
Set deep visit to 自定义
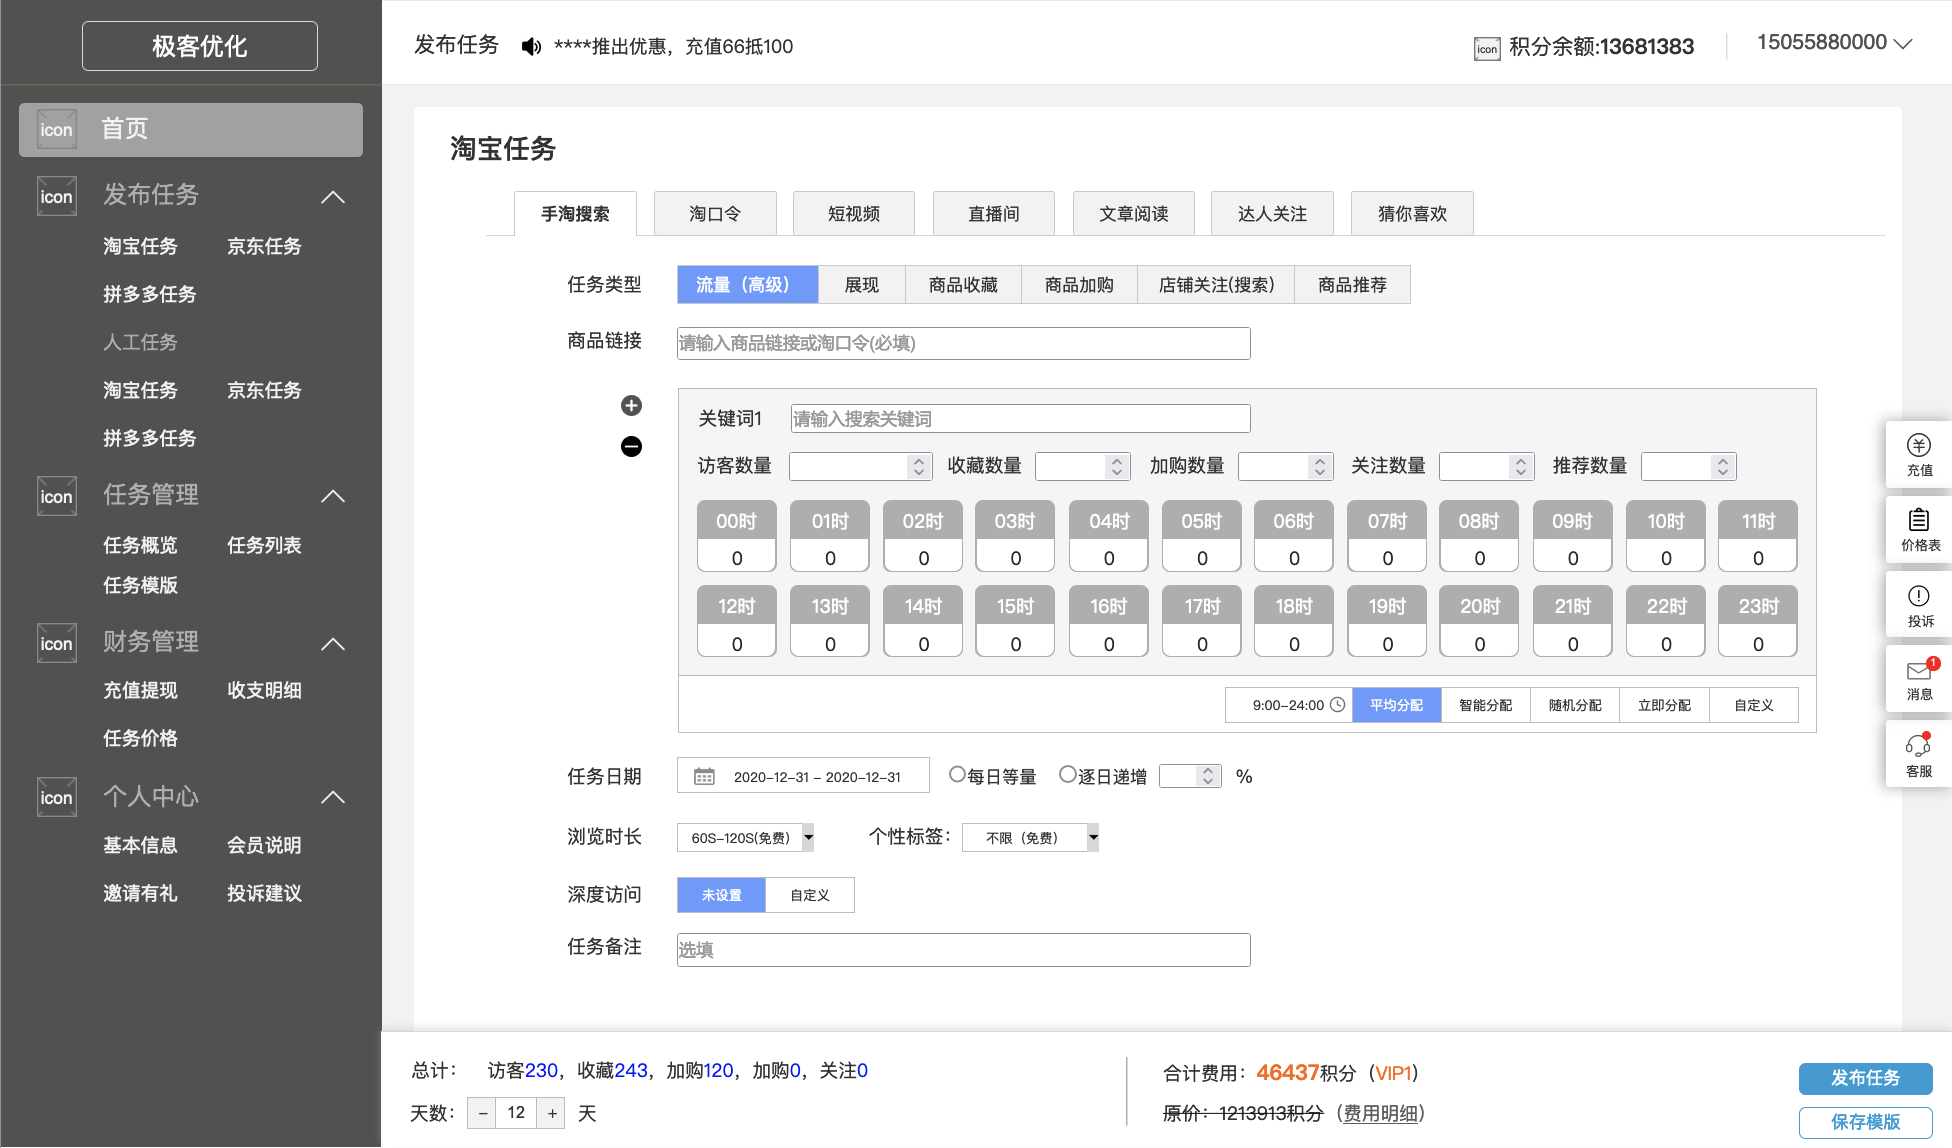810,895
